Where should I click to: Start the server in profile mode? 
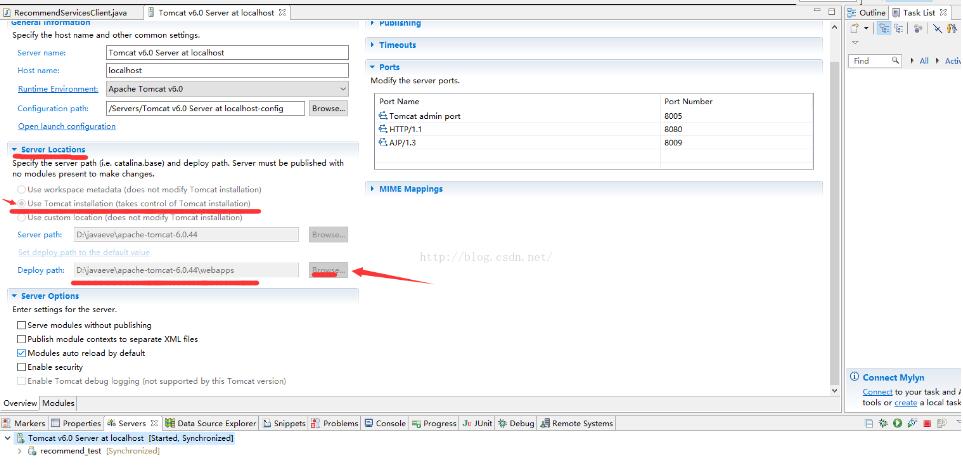912,424
